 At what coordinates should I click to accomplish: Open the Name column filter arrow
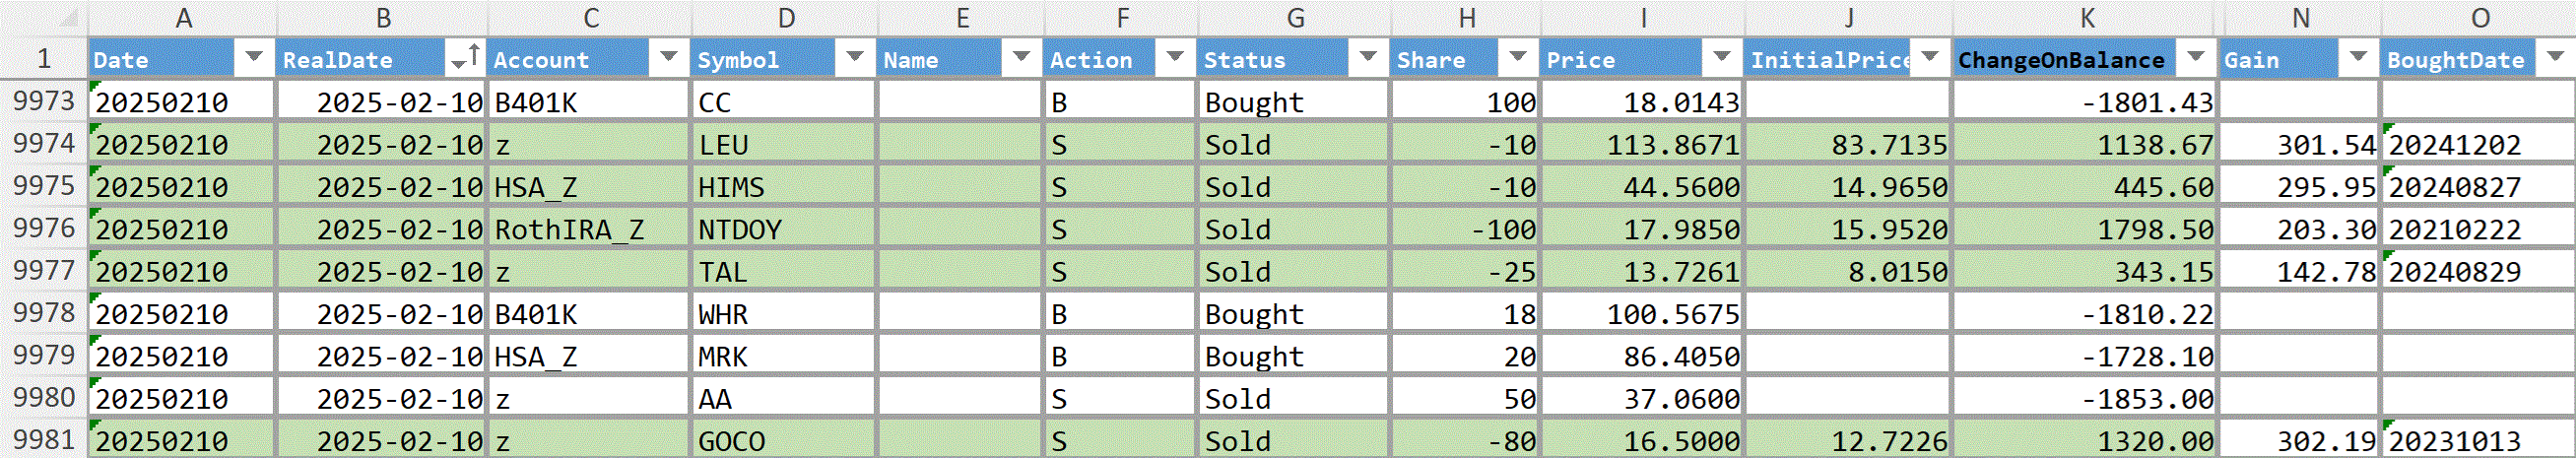pos(1021,58)
